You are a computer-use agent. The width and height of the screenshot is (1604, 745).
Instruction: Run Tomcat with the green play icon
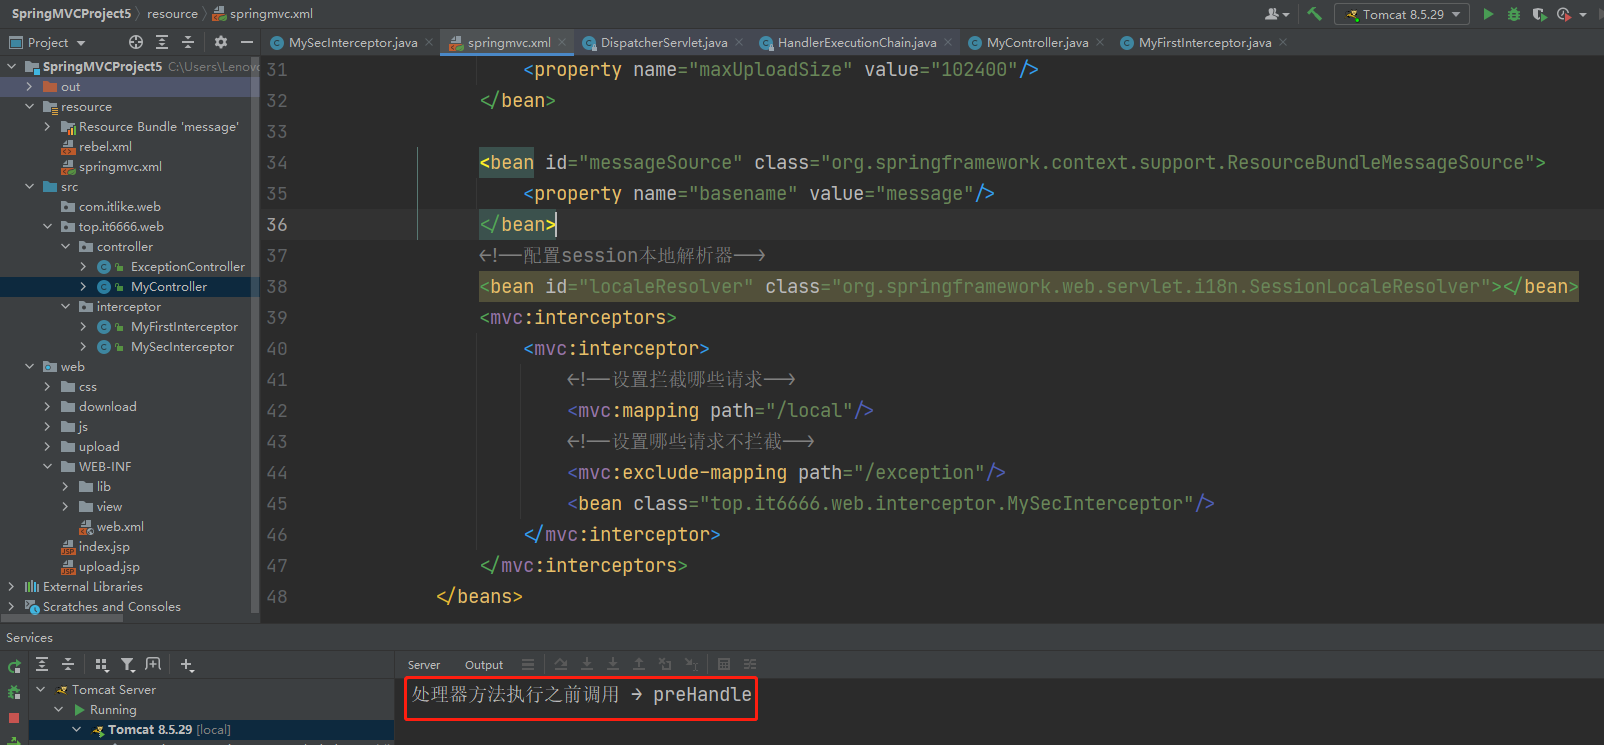click(x=1488, y=14)
